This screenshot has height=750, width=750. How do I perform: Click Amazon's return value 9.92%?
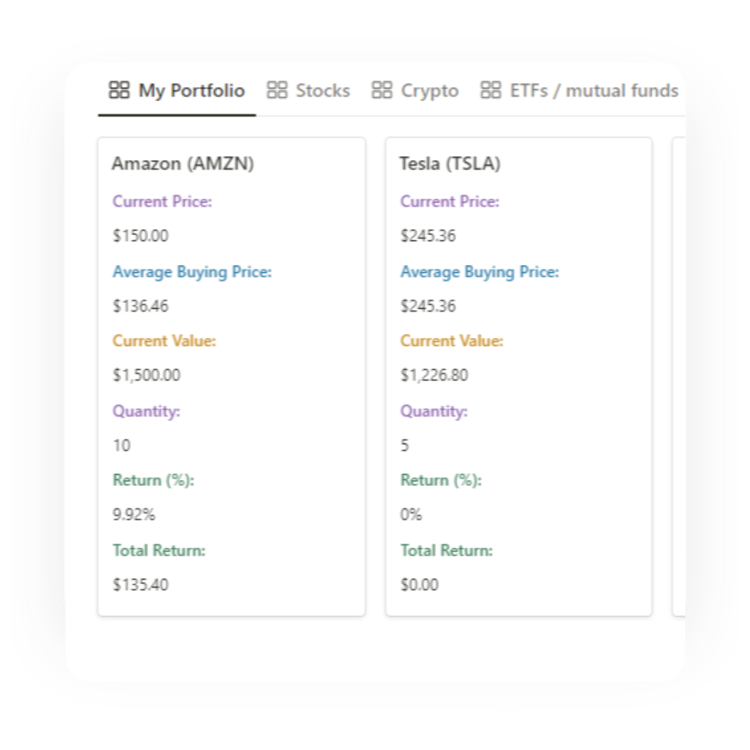[x=134, y=515]
